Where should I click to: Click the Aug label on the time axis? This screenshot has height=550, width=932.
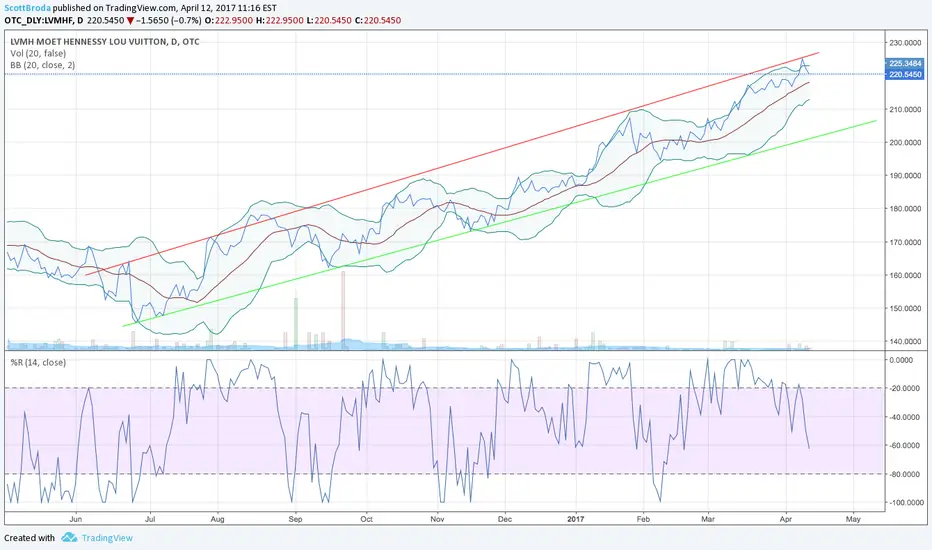click(x=218, y=519)
